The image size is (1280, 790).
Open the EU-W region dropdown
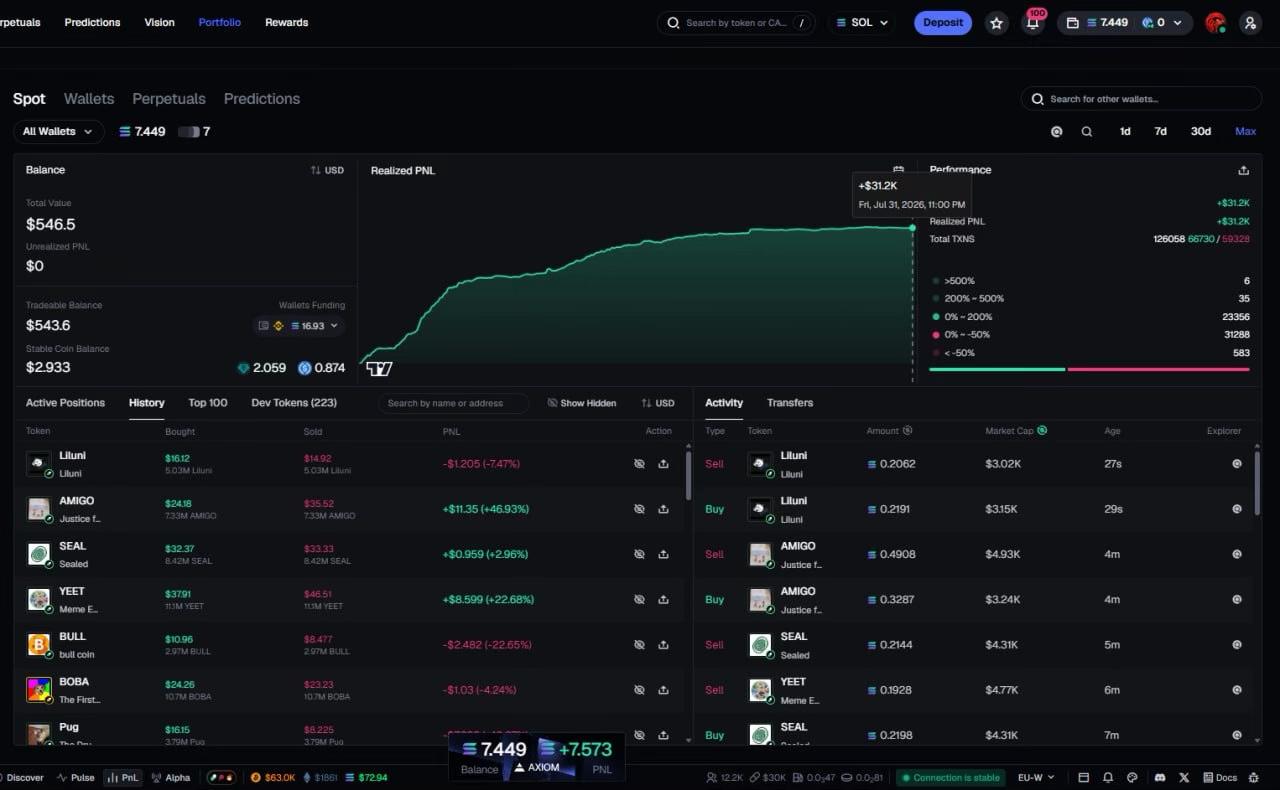1036,777
